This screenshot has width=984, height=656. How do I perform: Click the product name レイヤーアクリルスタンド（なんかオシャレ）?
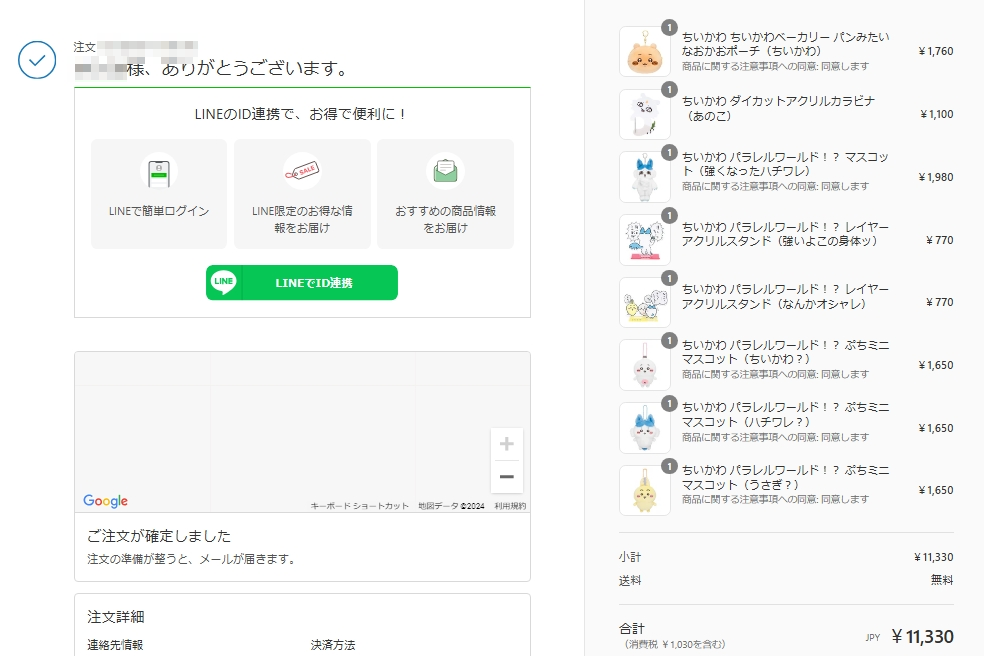pos(785,296)
